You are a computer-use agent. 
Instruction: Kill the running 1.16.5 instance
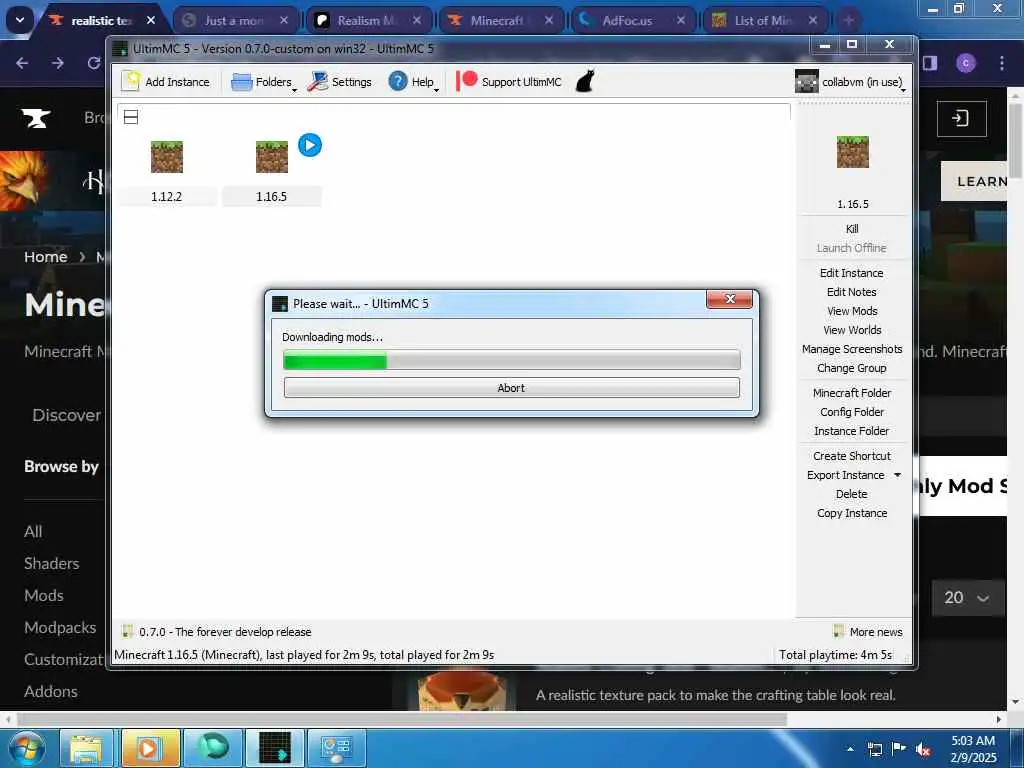852,229
